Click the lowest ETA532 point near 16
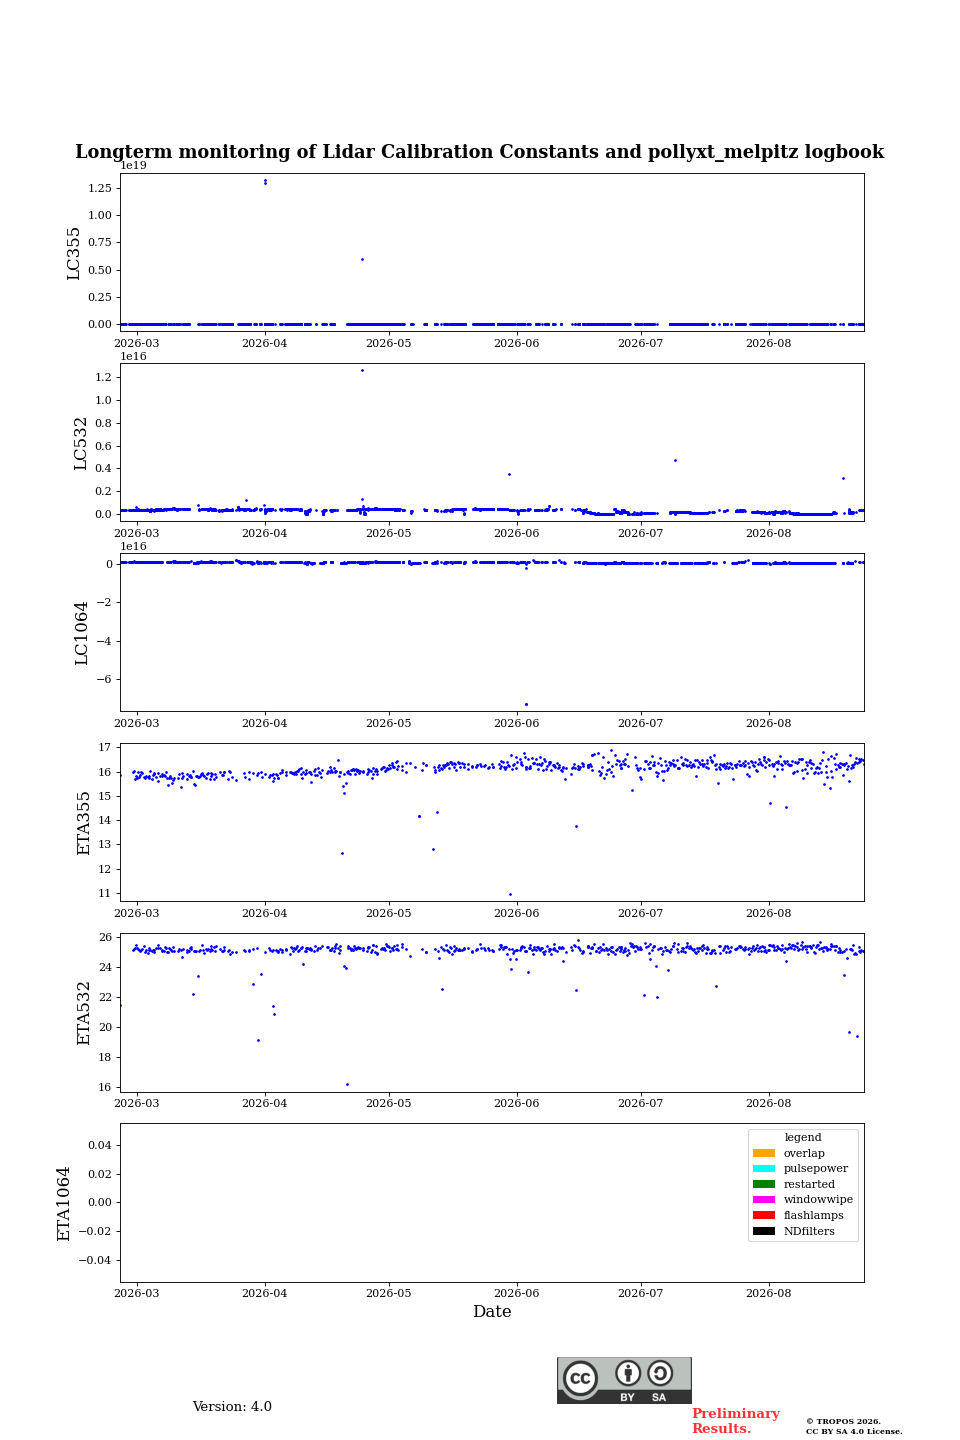 pyautogui.click(x=347, y=1084)
